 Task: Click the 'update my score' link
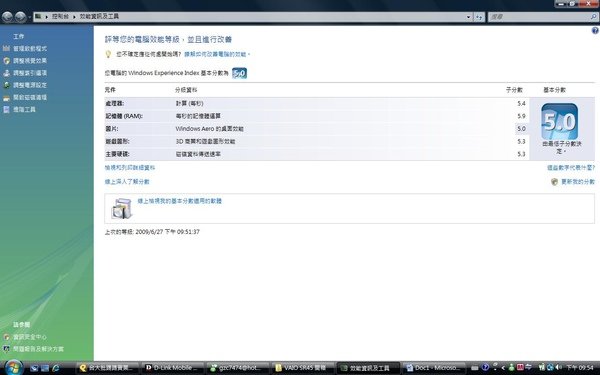point(578,182)
